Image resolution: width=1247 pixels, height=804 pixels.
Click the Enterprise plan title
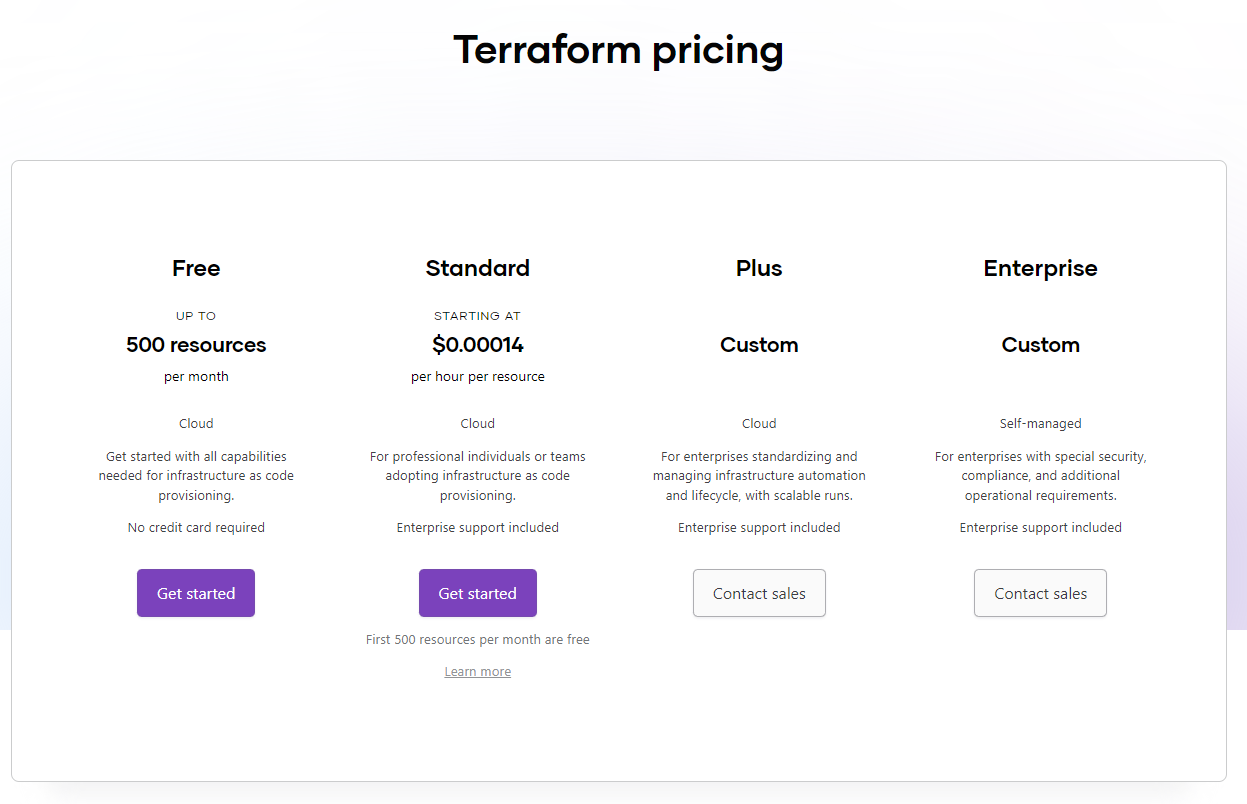click(x=1040, y=268)
